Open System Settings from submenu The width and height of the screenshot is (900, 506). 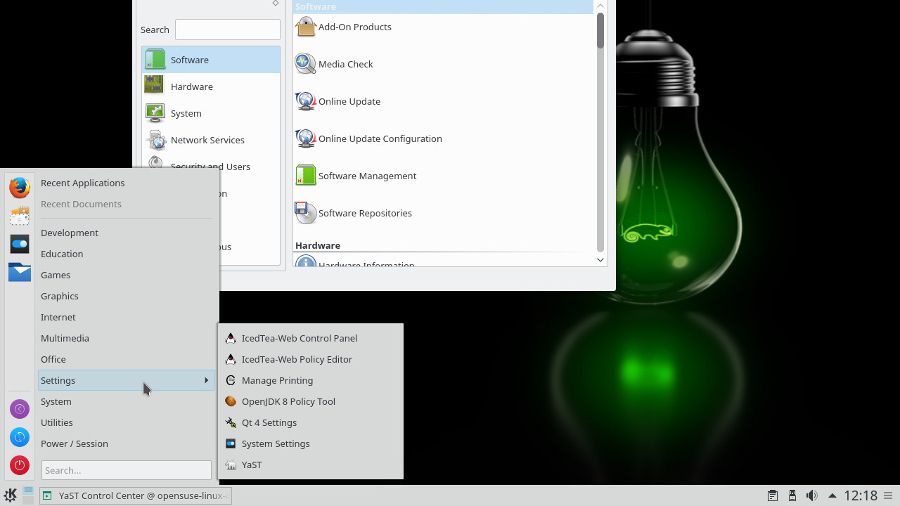(x=311, y=443)
